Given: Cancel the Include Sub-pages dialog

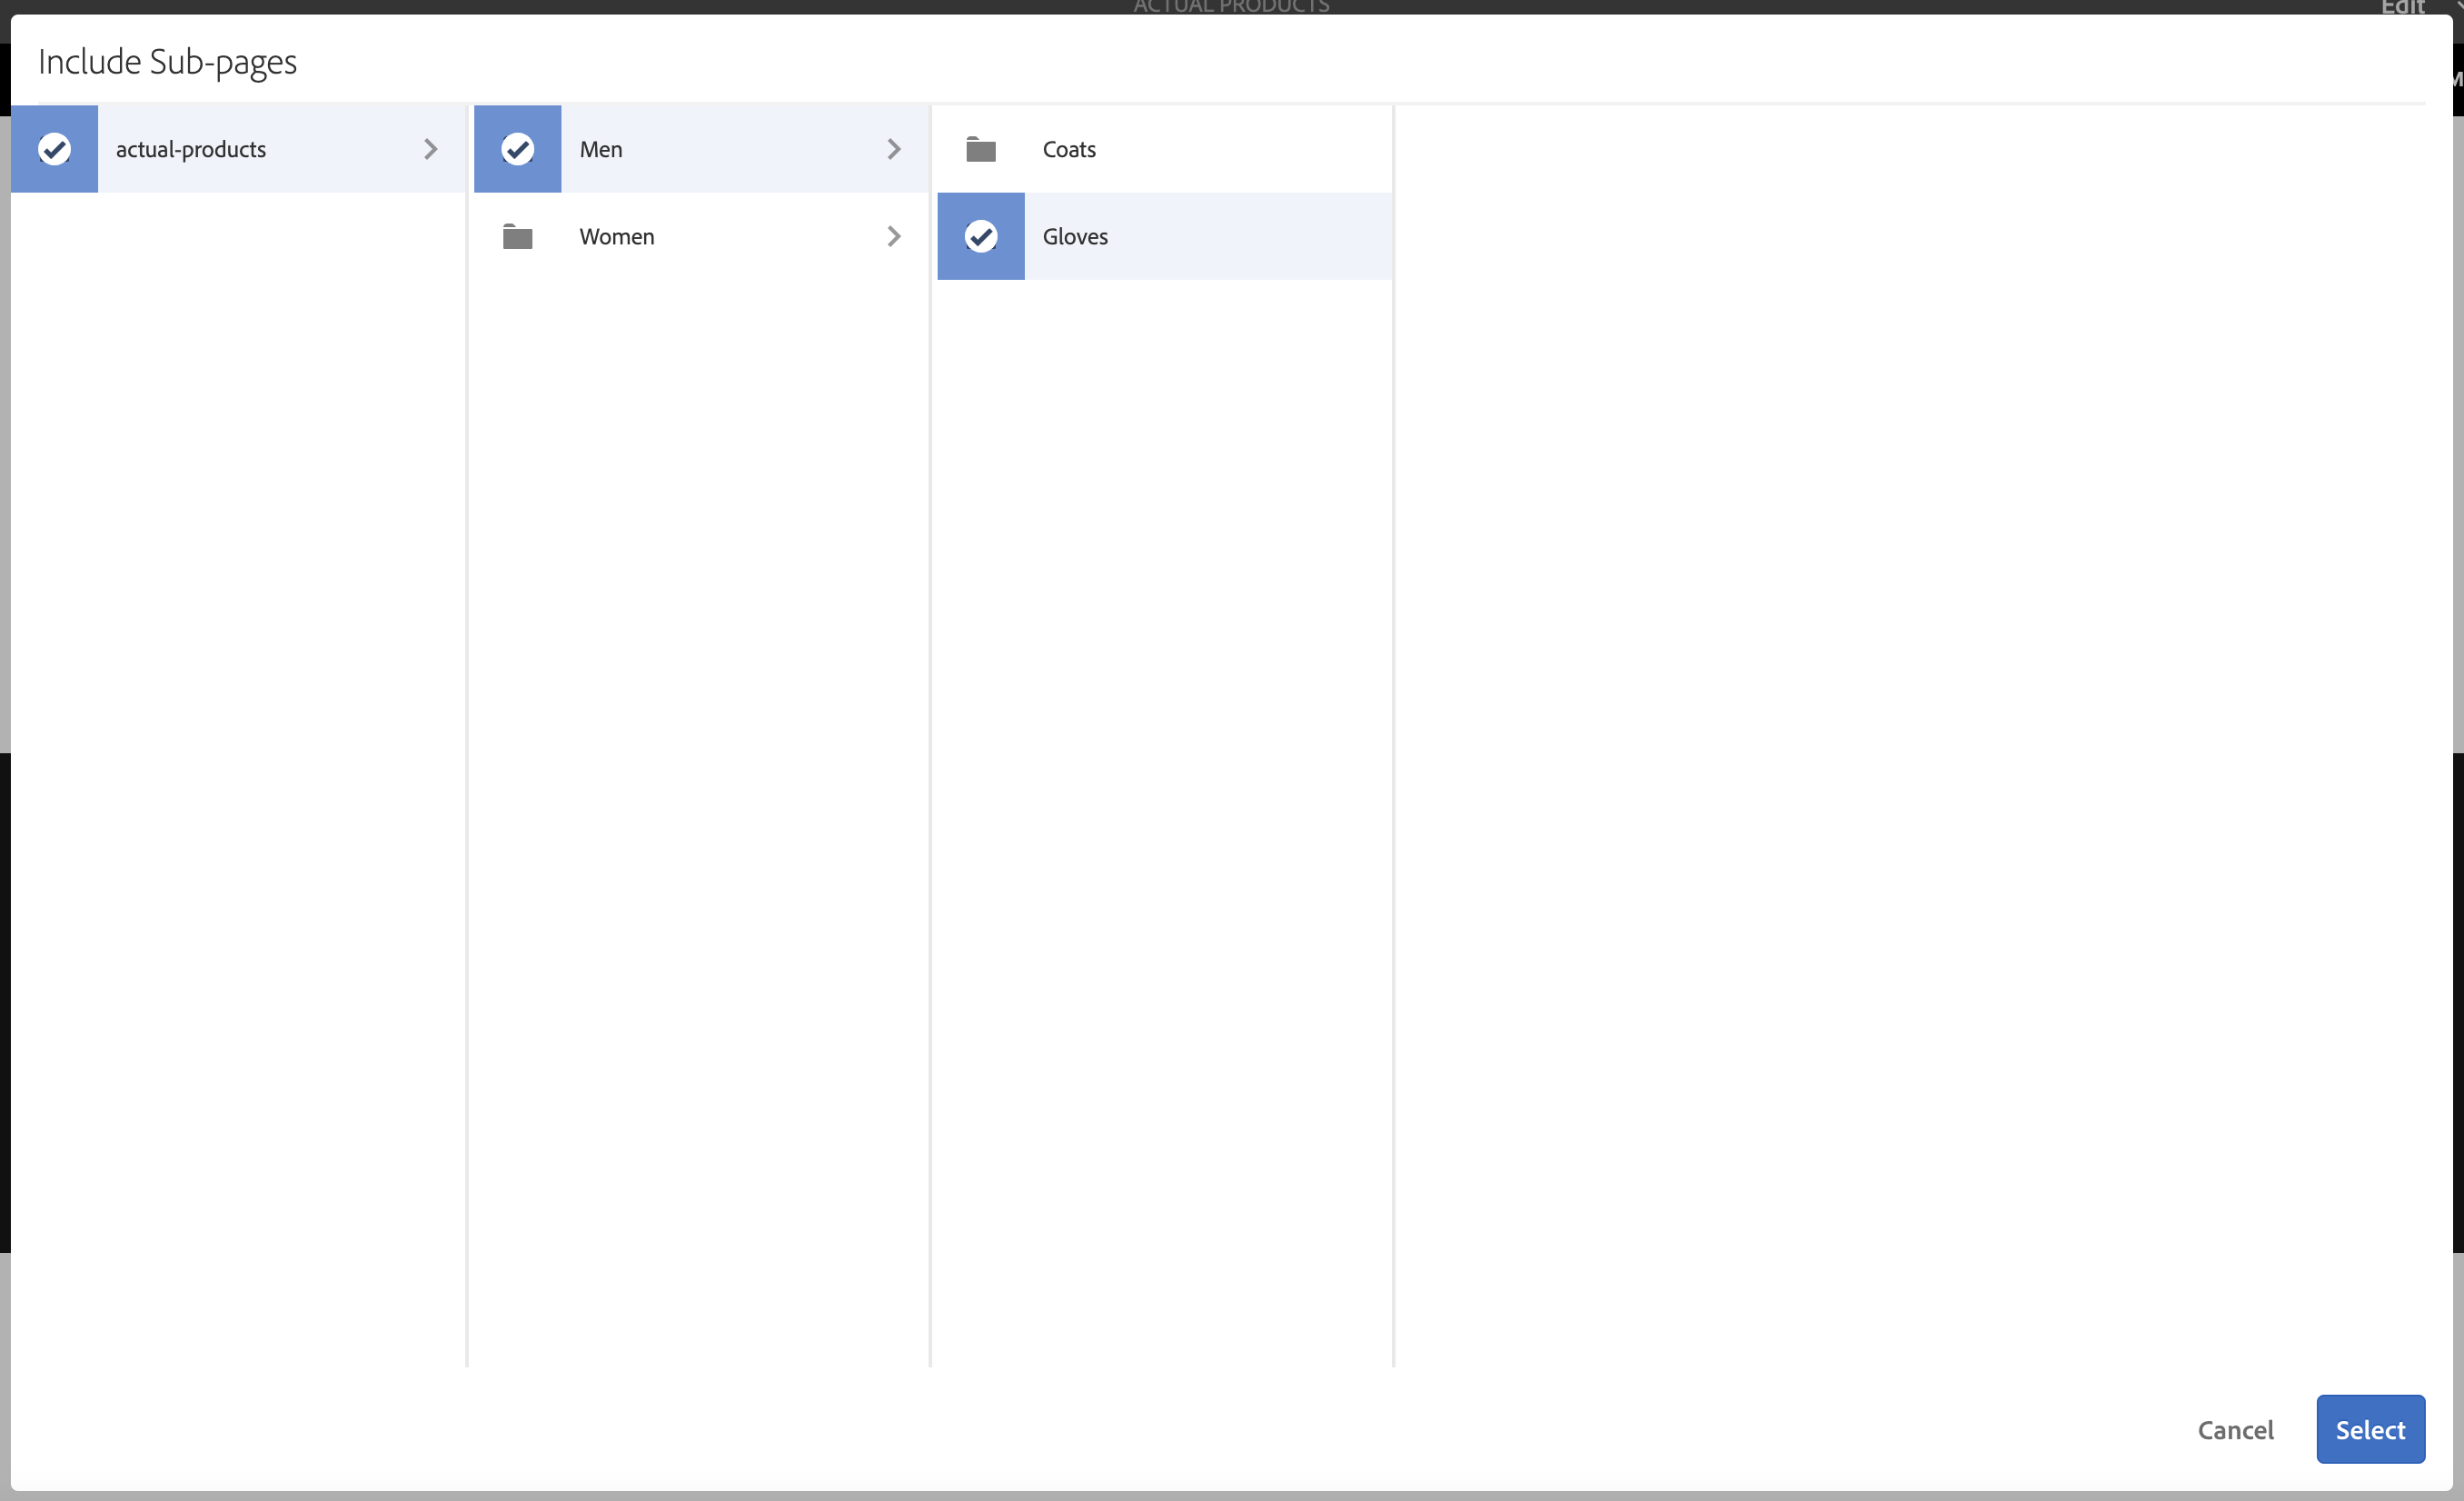Looking at the screenshot, I should click(x=2235, y=1430).
